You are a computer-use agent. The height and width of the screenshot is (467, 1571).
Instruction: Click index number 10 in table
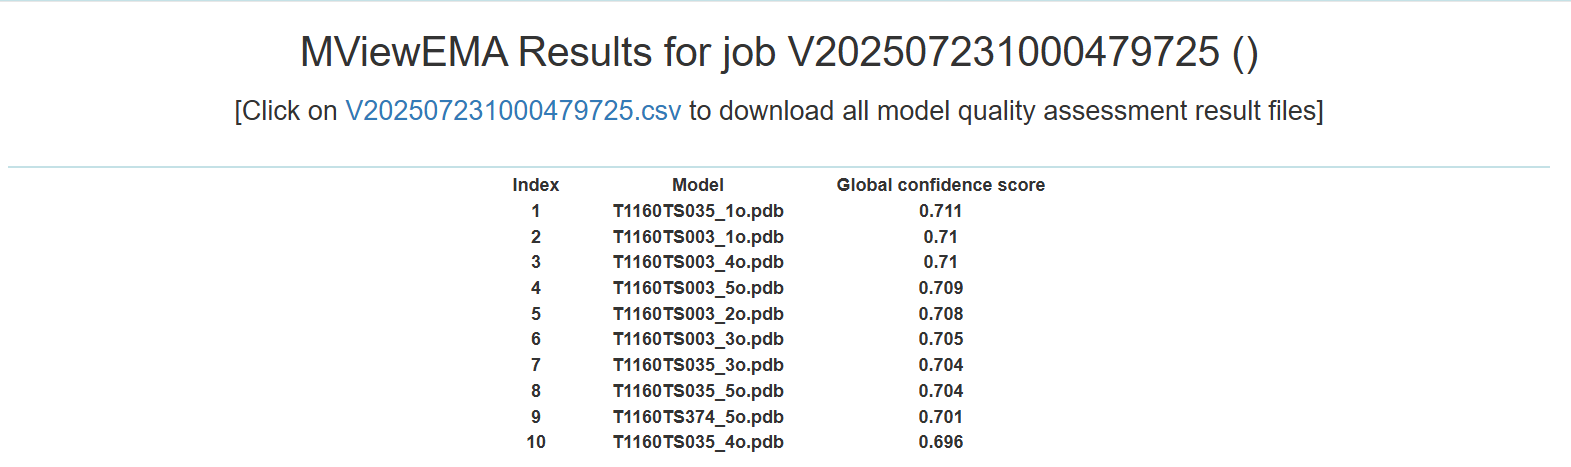click(x=536, y=442)
